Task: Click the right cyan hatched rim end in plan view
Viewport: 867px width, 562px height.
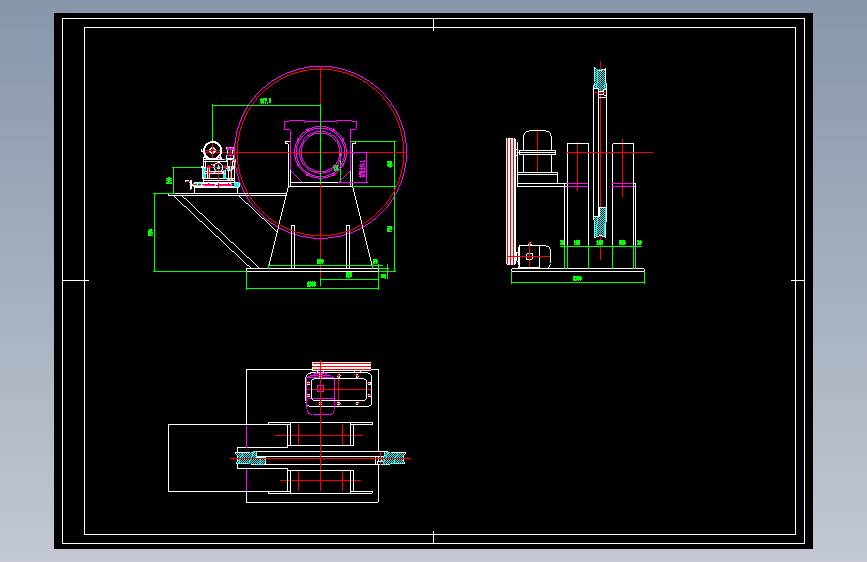Action: (394, 459)
